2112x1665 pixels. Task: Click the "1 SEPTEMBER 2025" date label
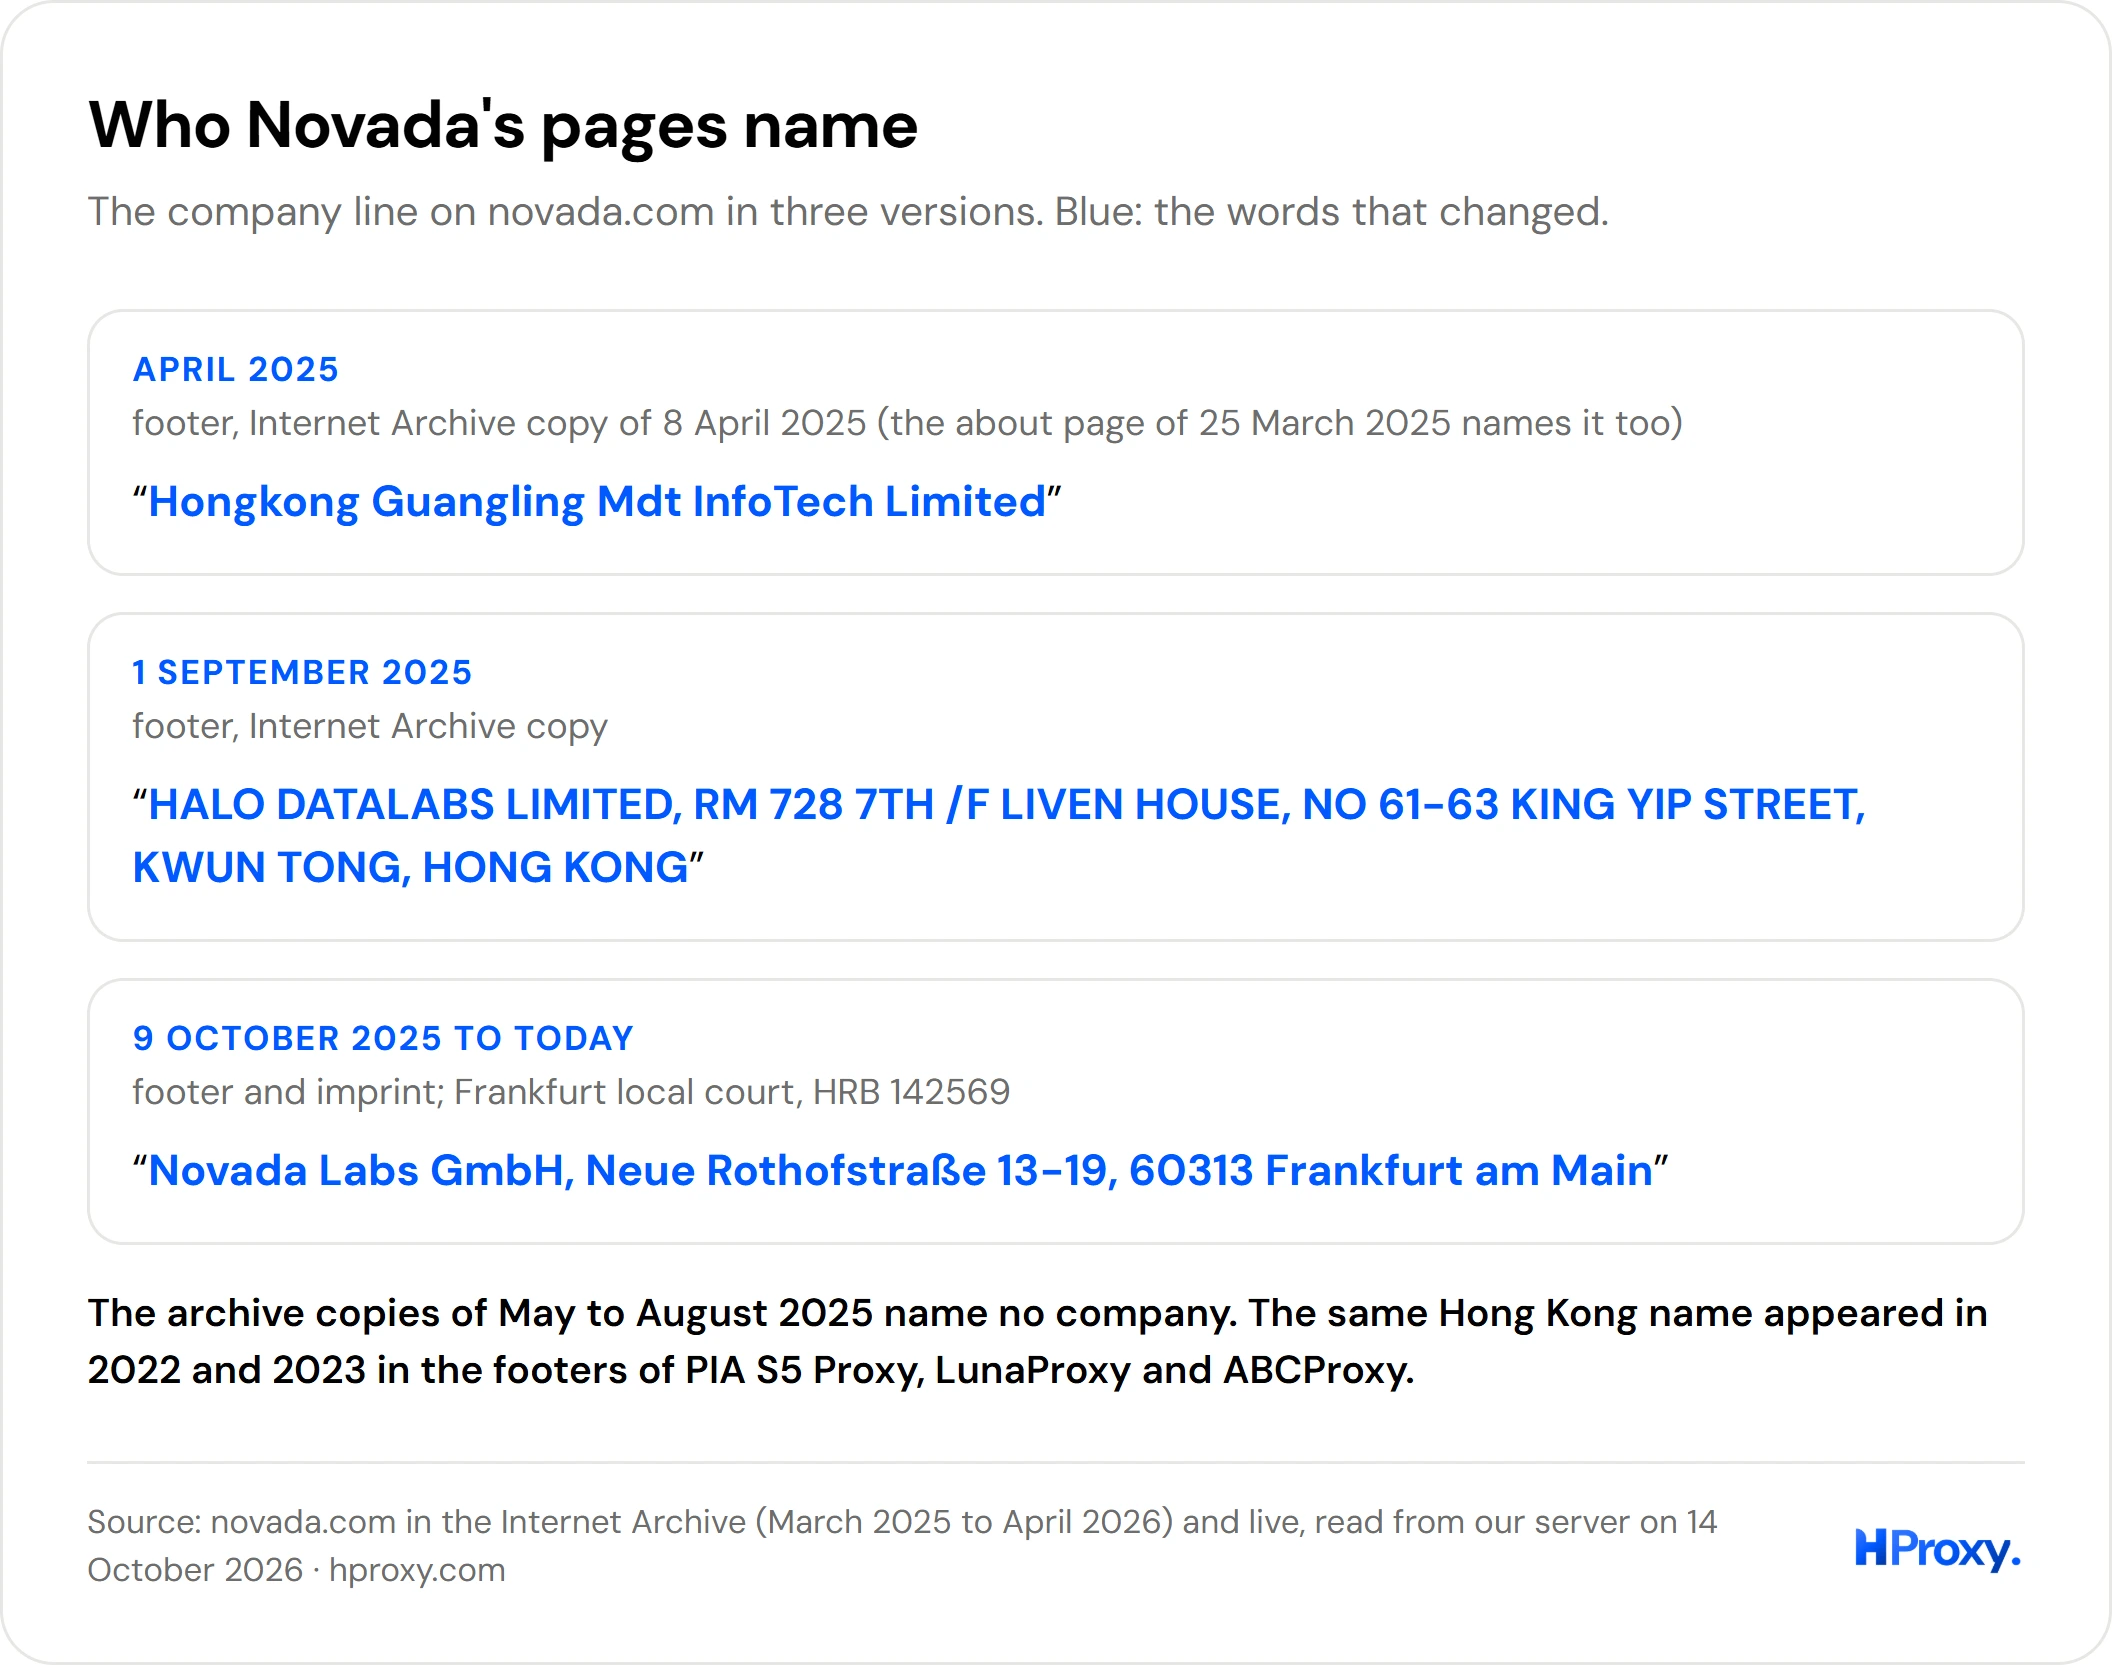[x=302, y=672]
